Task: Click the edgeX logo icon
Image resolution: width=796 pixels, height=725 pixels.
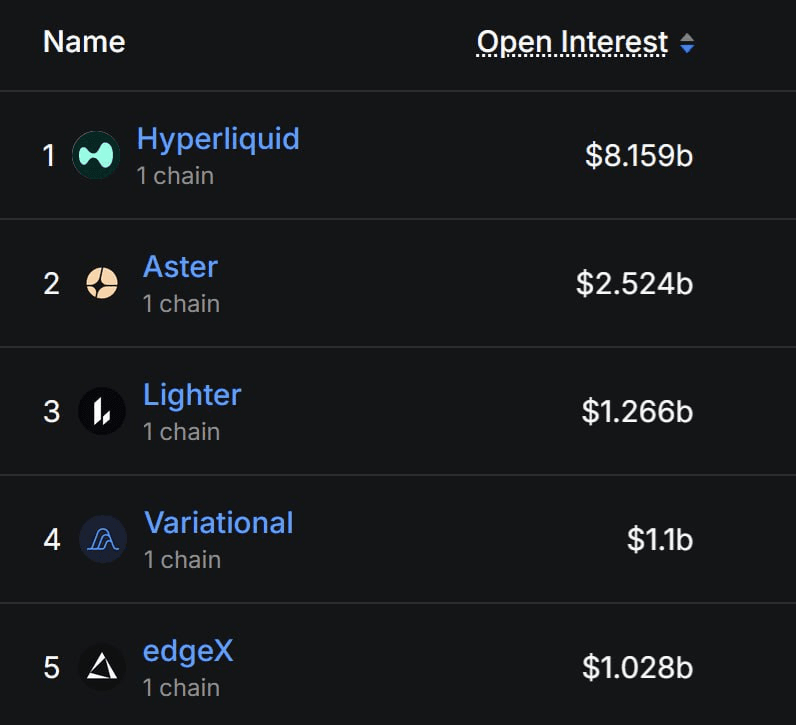Action: (102, 668)
